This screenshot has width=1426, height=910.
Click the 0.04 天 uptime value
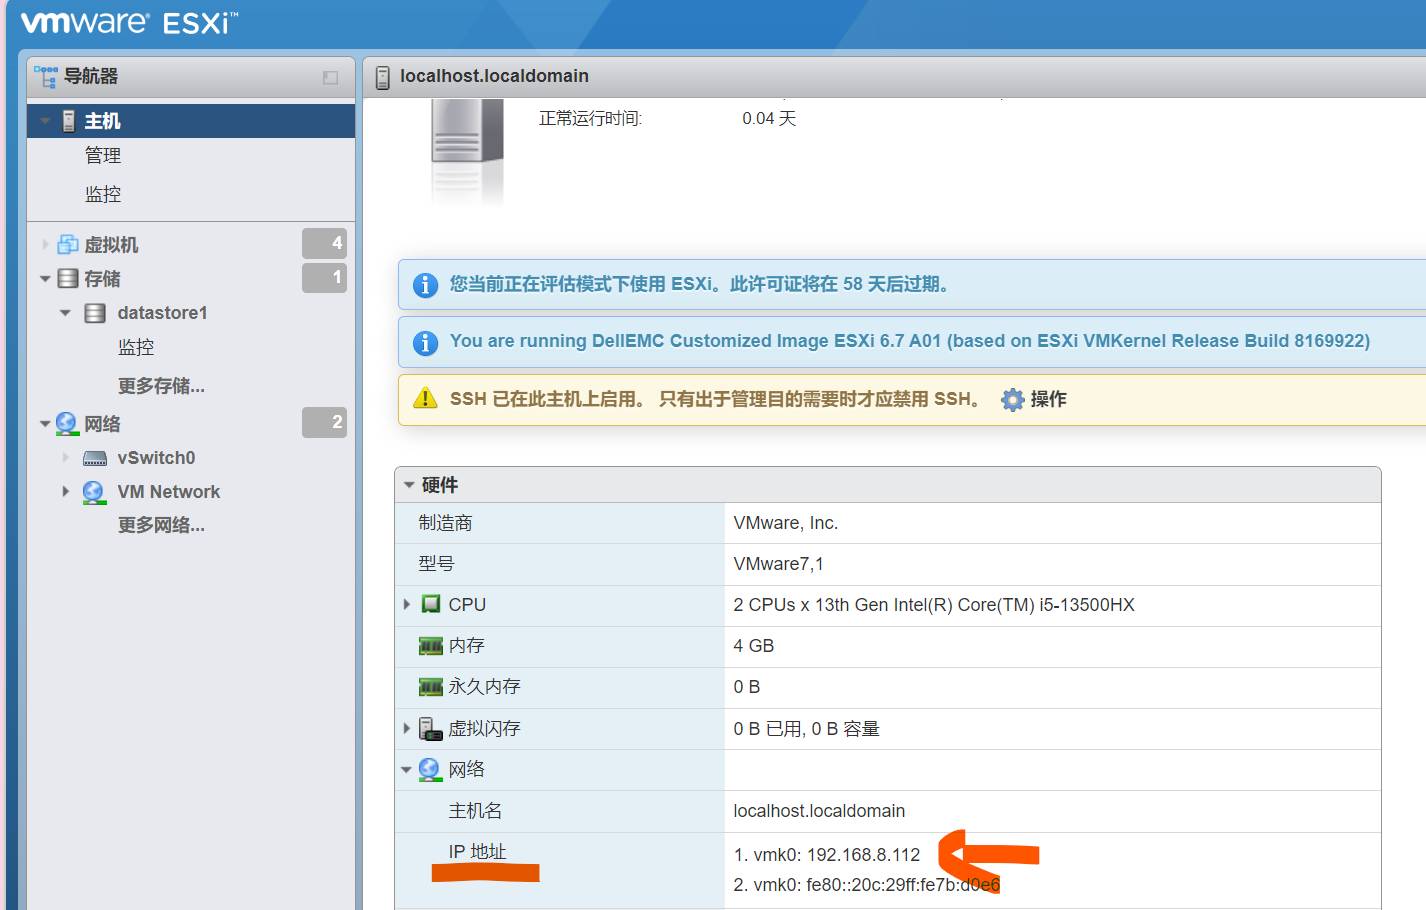[769, 119]
